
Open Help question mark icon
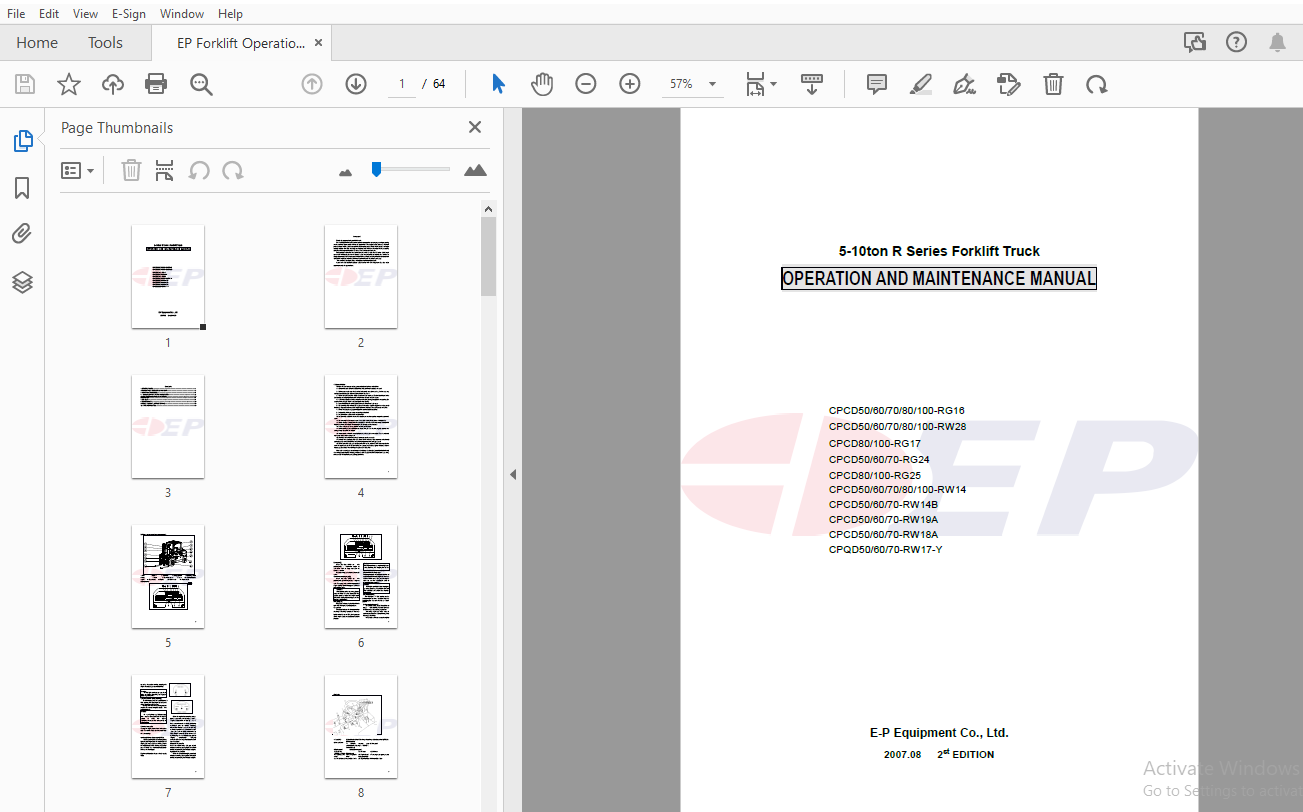pos(1236,42)
